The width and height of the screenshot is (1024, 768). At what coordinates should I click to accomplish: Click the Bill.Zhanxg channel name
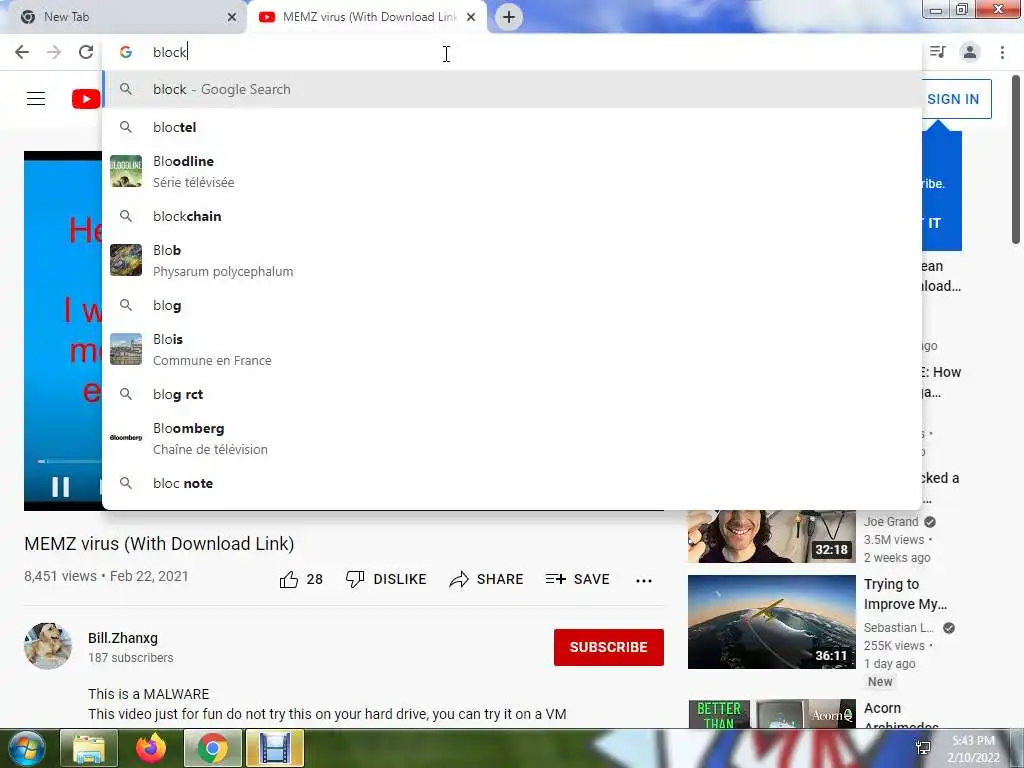(x=123, y=638)
